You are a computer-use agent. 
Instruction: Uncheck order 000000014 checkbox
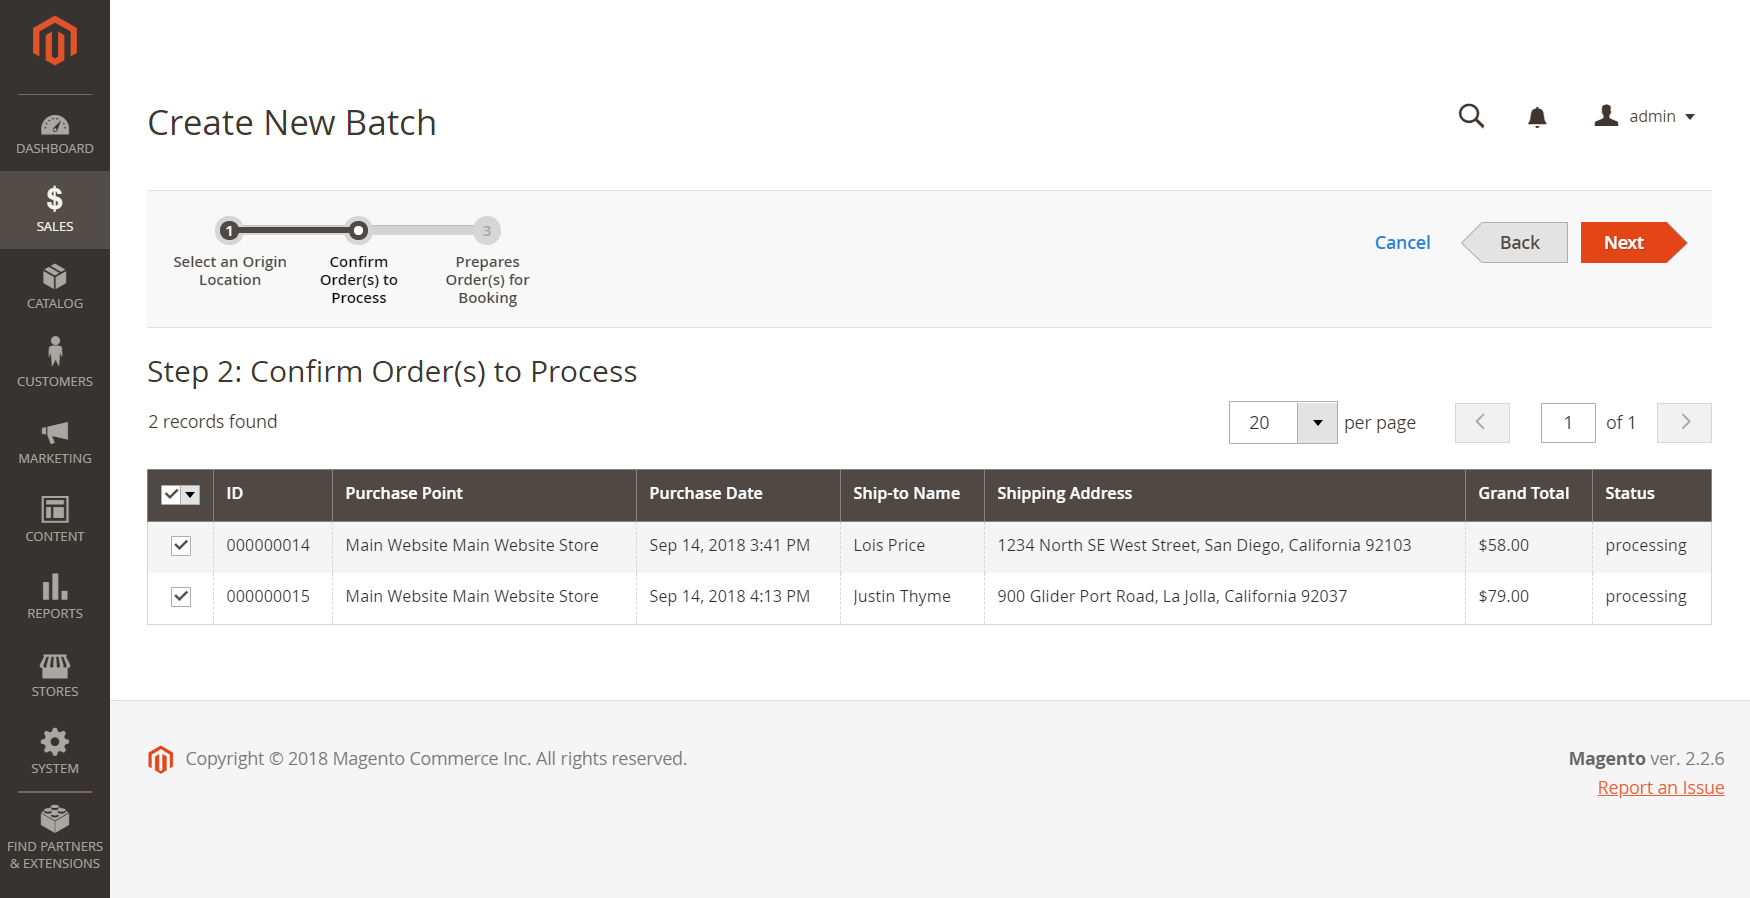pyautogui.click(x=181, y=546)
